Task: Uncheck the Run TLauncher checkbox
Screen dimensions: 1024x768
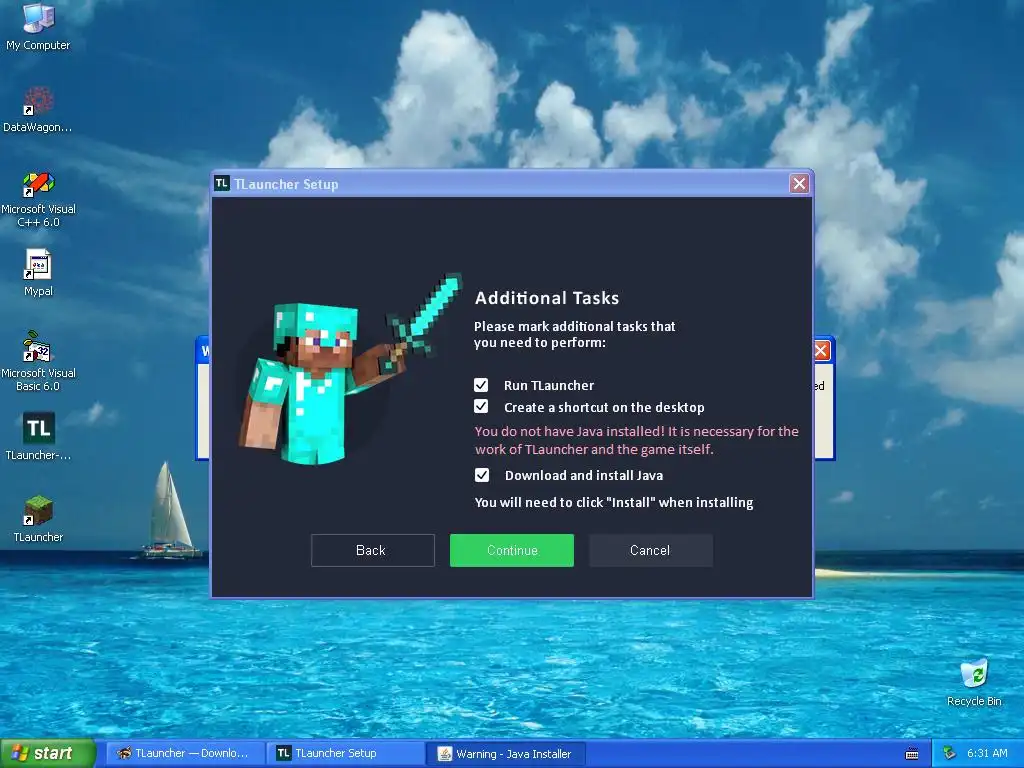Action: pos(481,385)
